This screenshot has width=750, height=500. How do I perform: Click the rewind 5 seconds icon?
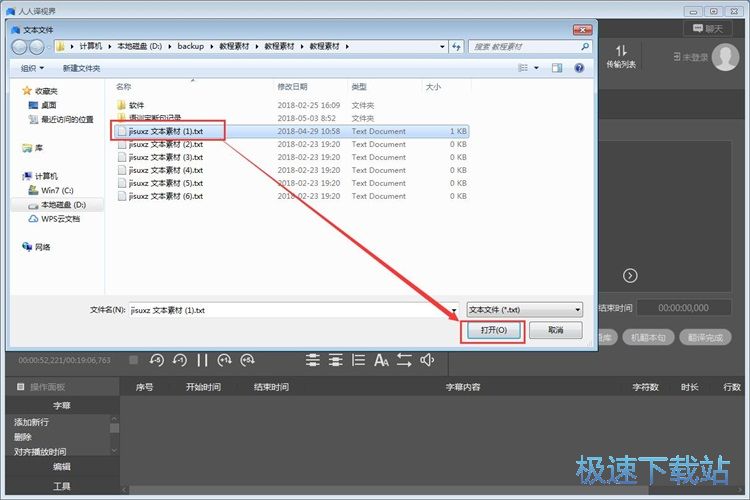click(x=156, y=360)
